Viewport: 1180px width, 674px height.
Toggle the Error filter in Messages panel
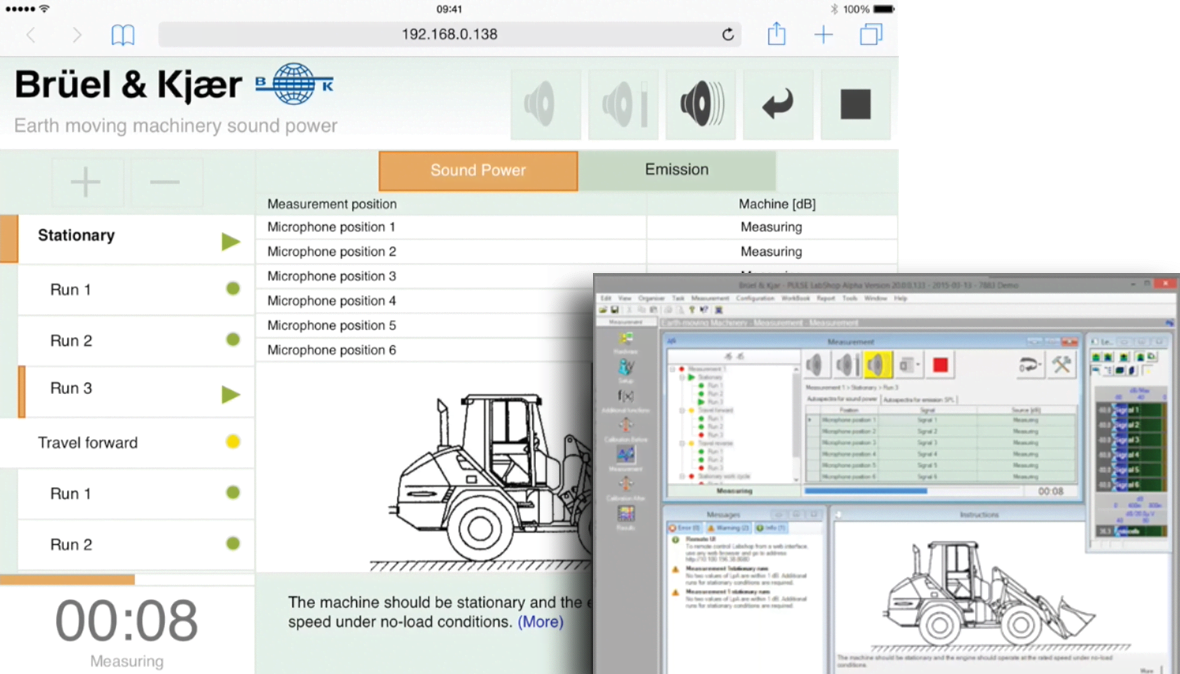click(x=686, y=527)
